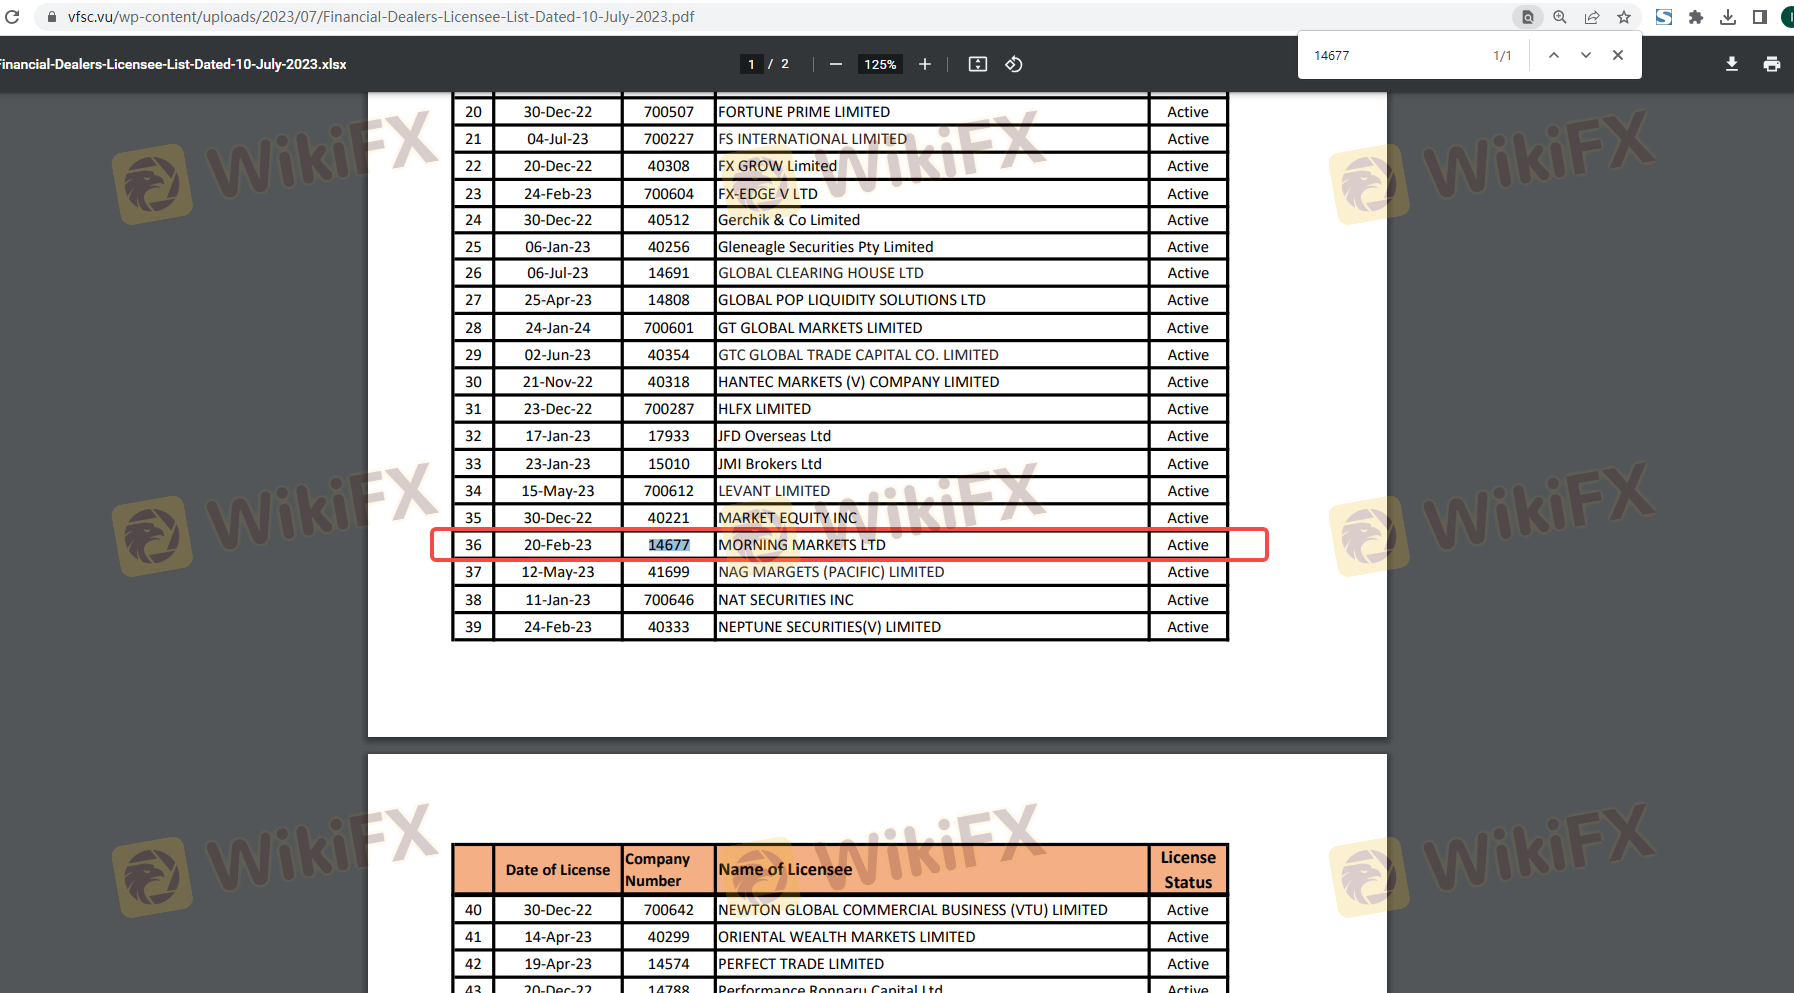1794x993 pixels.
Task: Close the find bar
Action: (1618, 56)
